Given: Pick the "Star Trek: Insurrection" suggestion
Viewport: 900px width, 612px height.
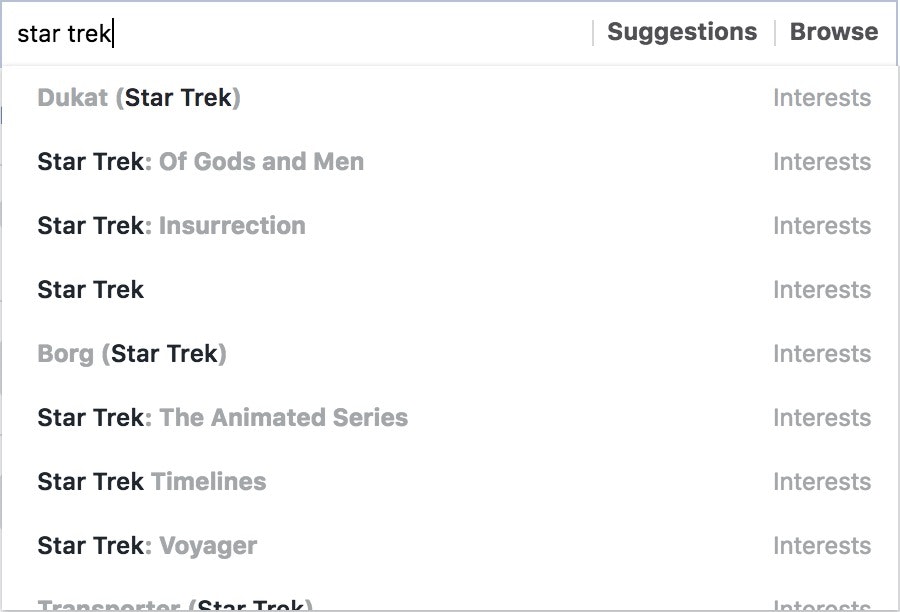Looking at the screenshot, I should tap(171, 226).
